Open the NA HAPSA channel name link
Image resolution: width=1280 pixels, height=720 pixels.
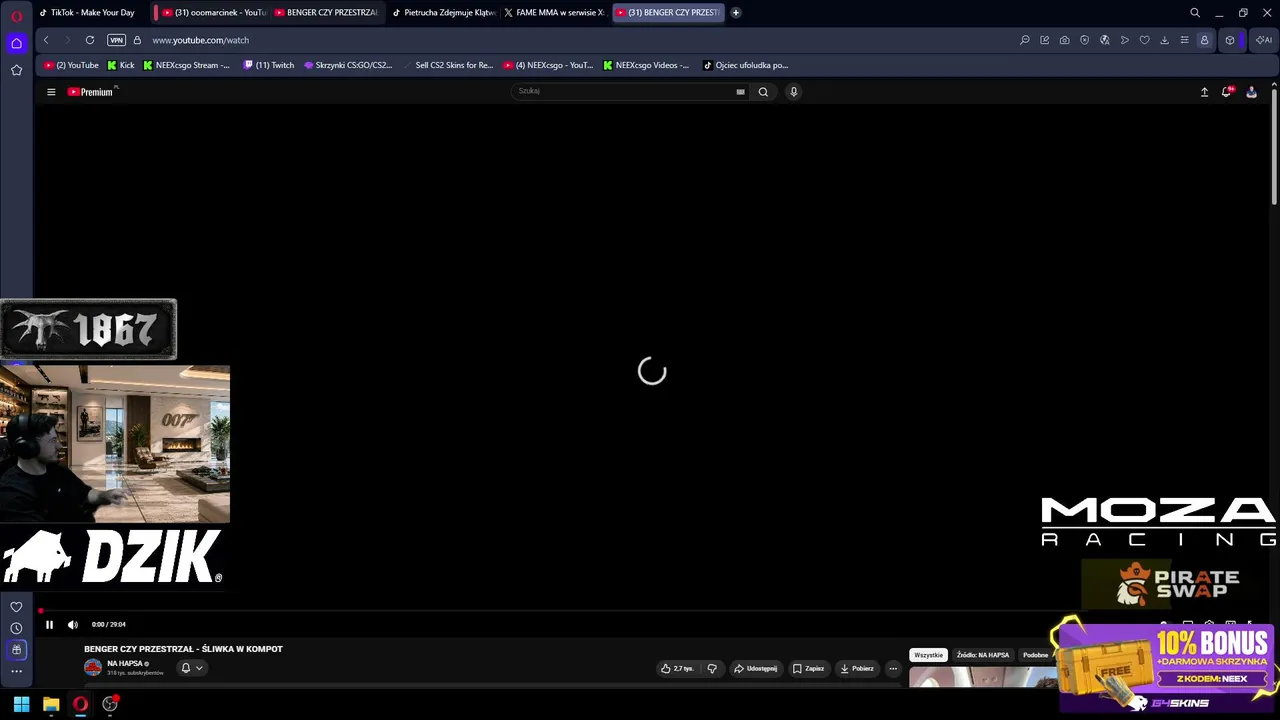pos(125,664)
